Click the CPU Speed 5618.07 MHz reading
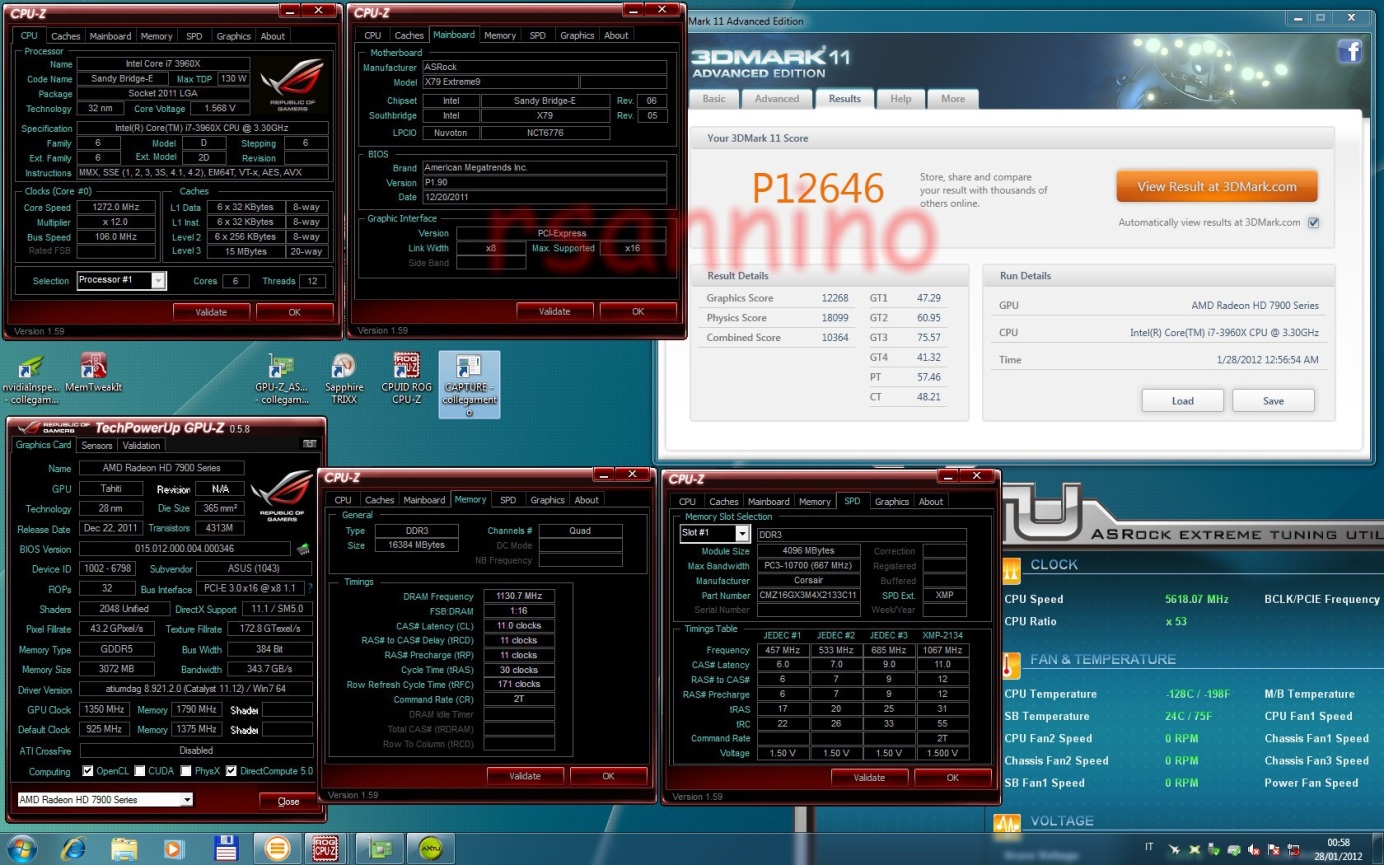The width and height of the screenshot is (1384, 865). tap(1196, 599)
